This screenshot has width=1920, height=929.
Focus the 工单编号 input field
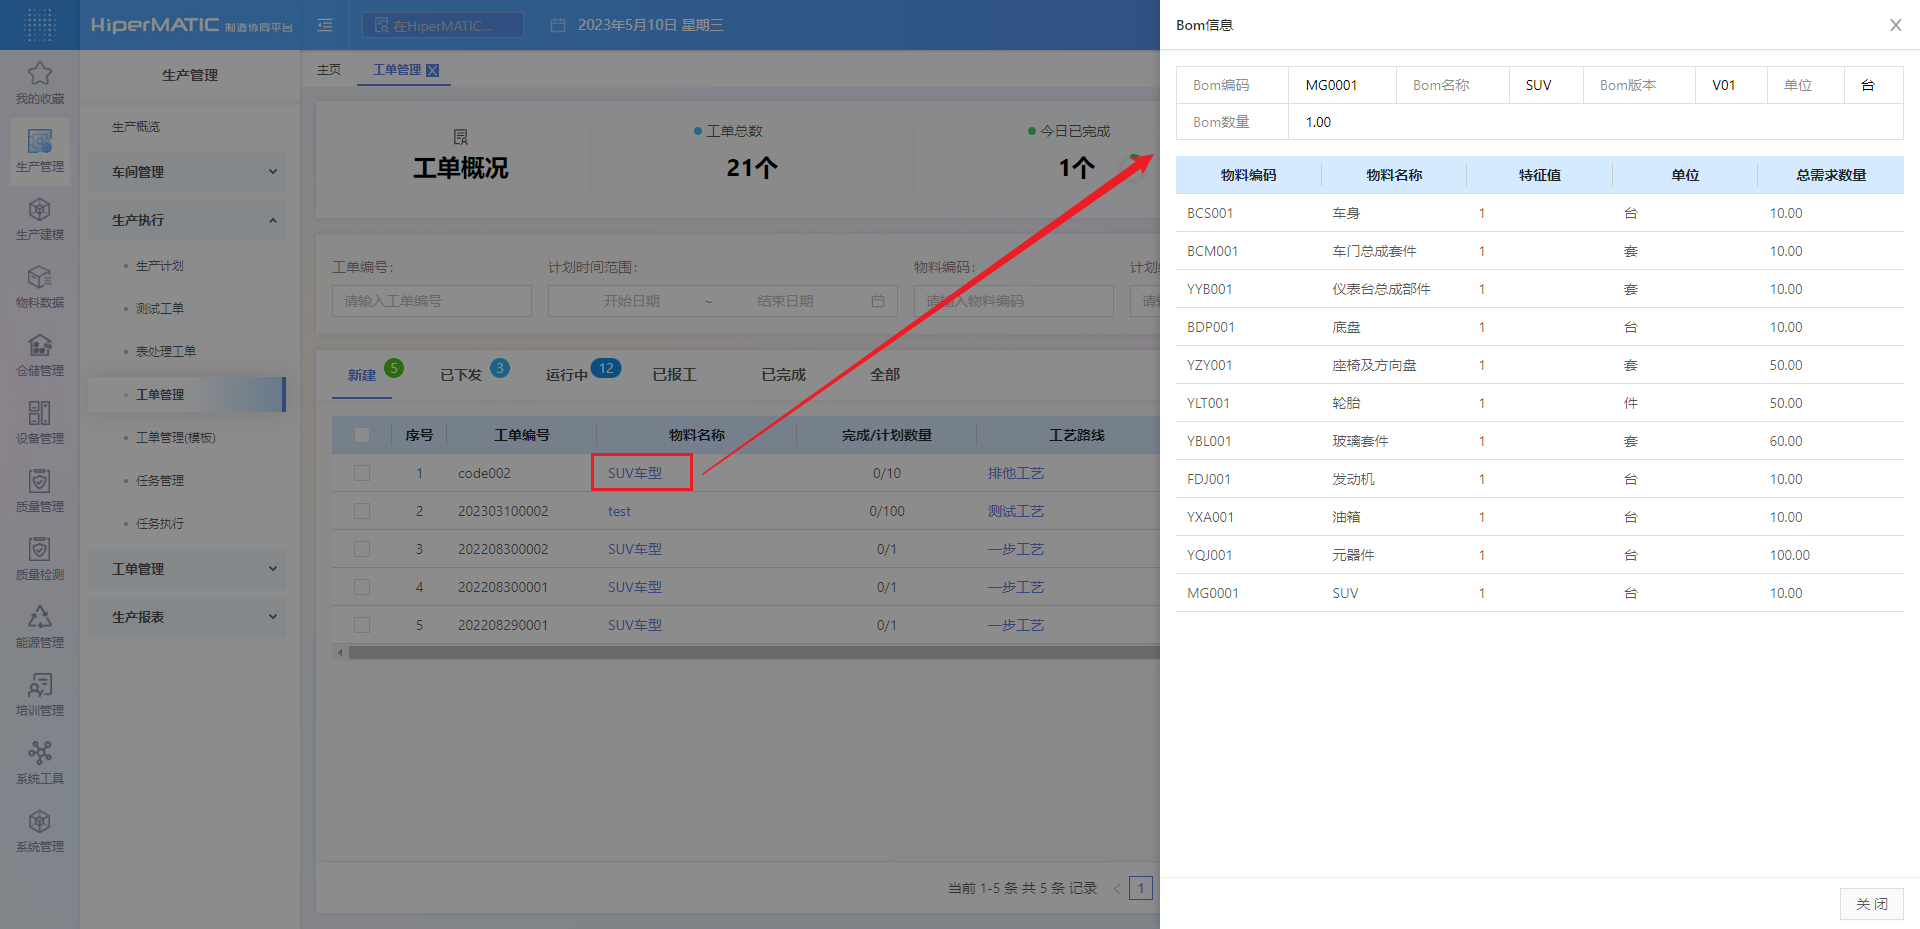[432, 301]
